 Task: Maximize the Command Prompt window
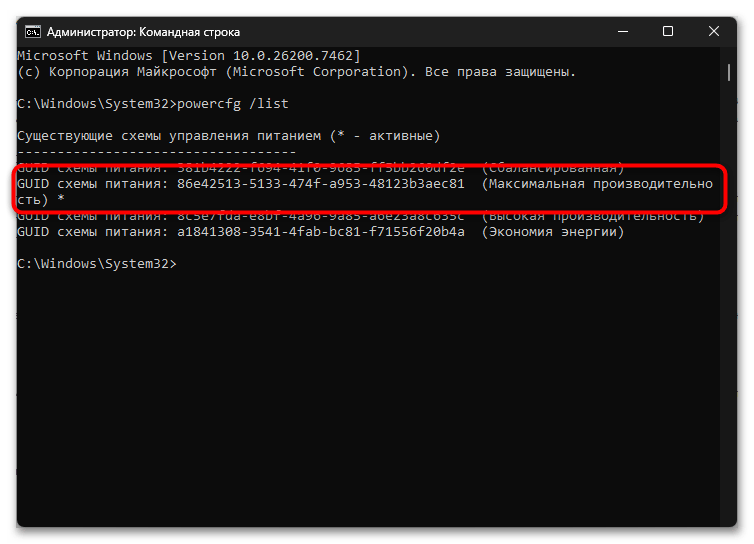667,32
